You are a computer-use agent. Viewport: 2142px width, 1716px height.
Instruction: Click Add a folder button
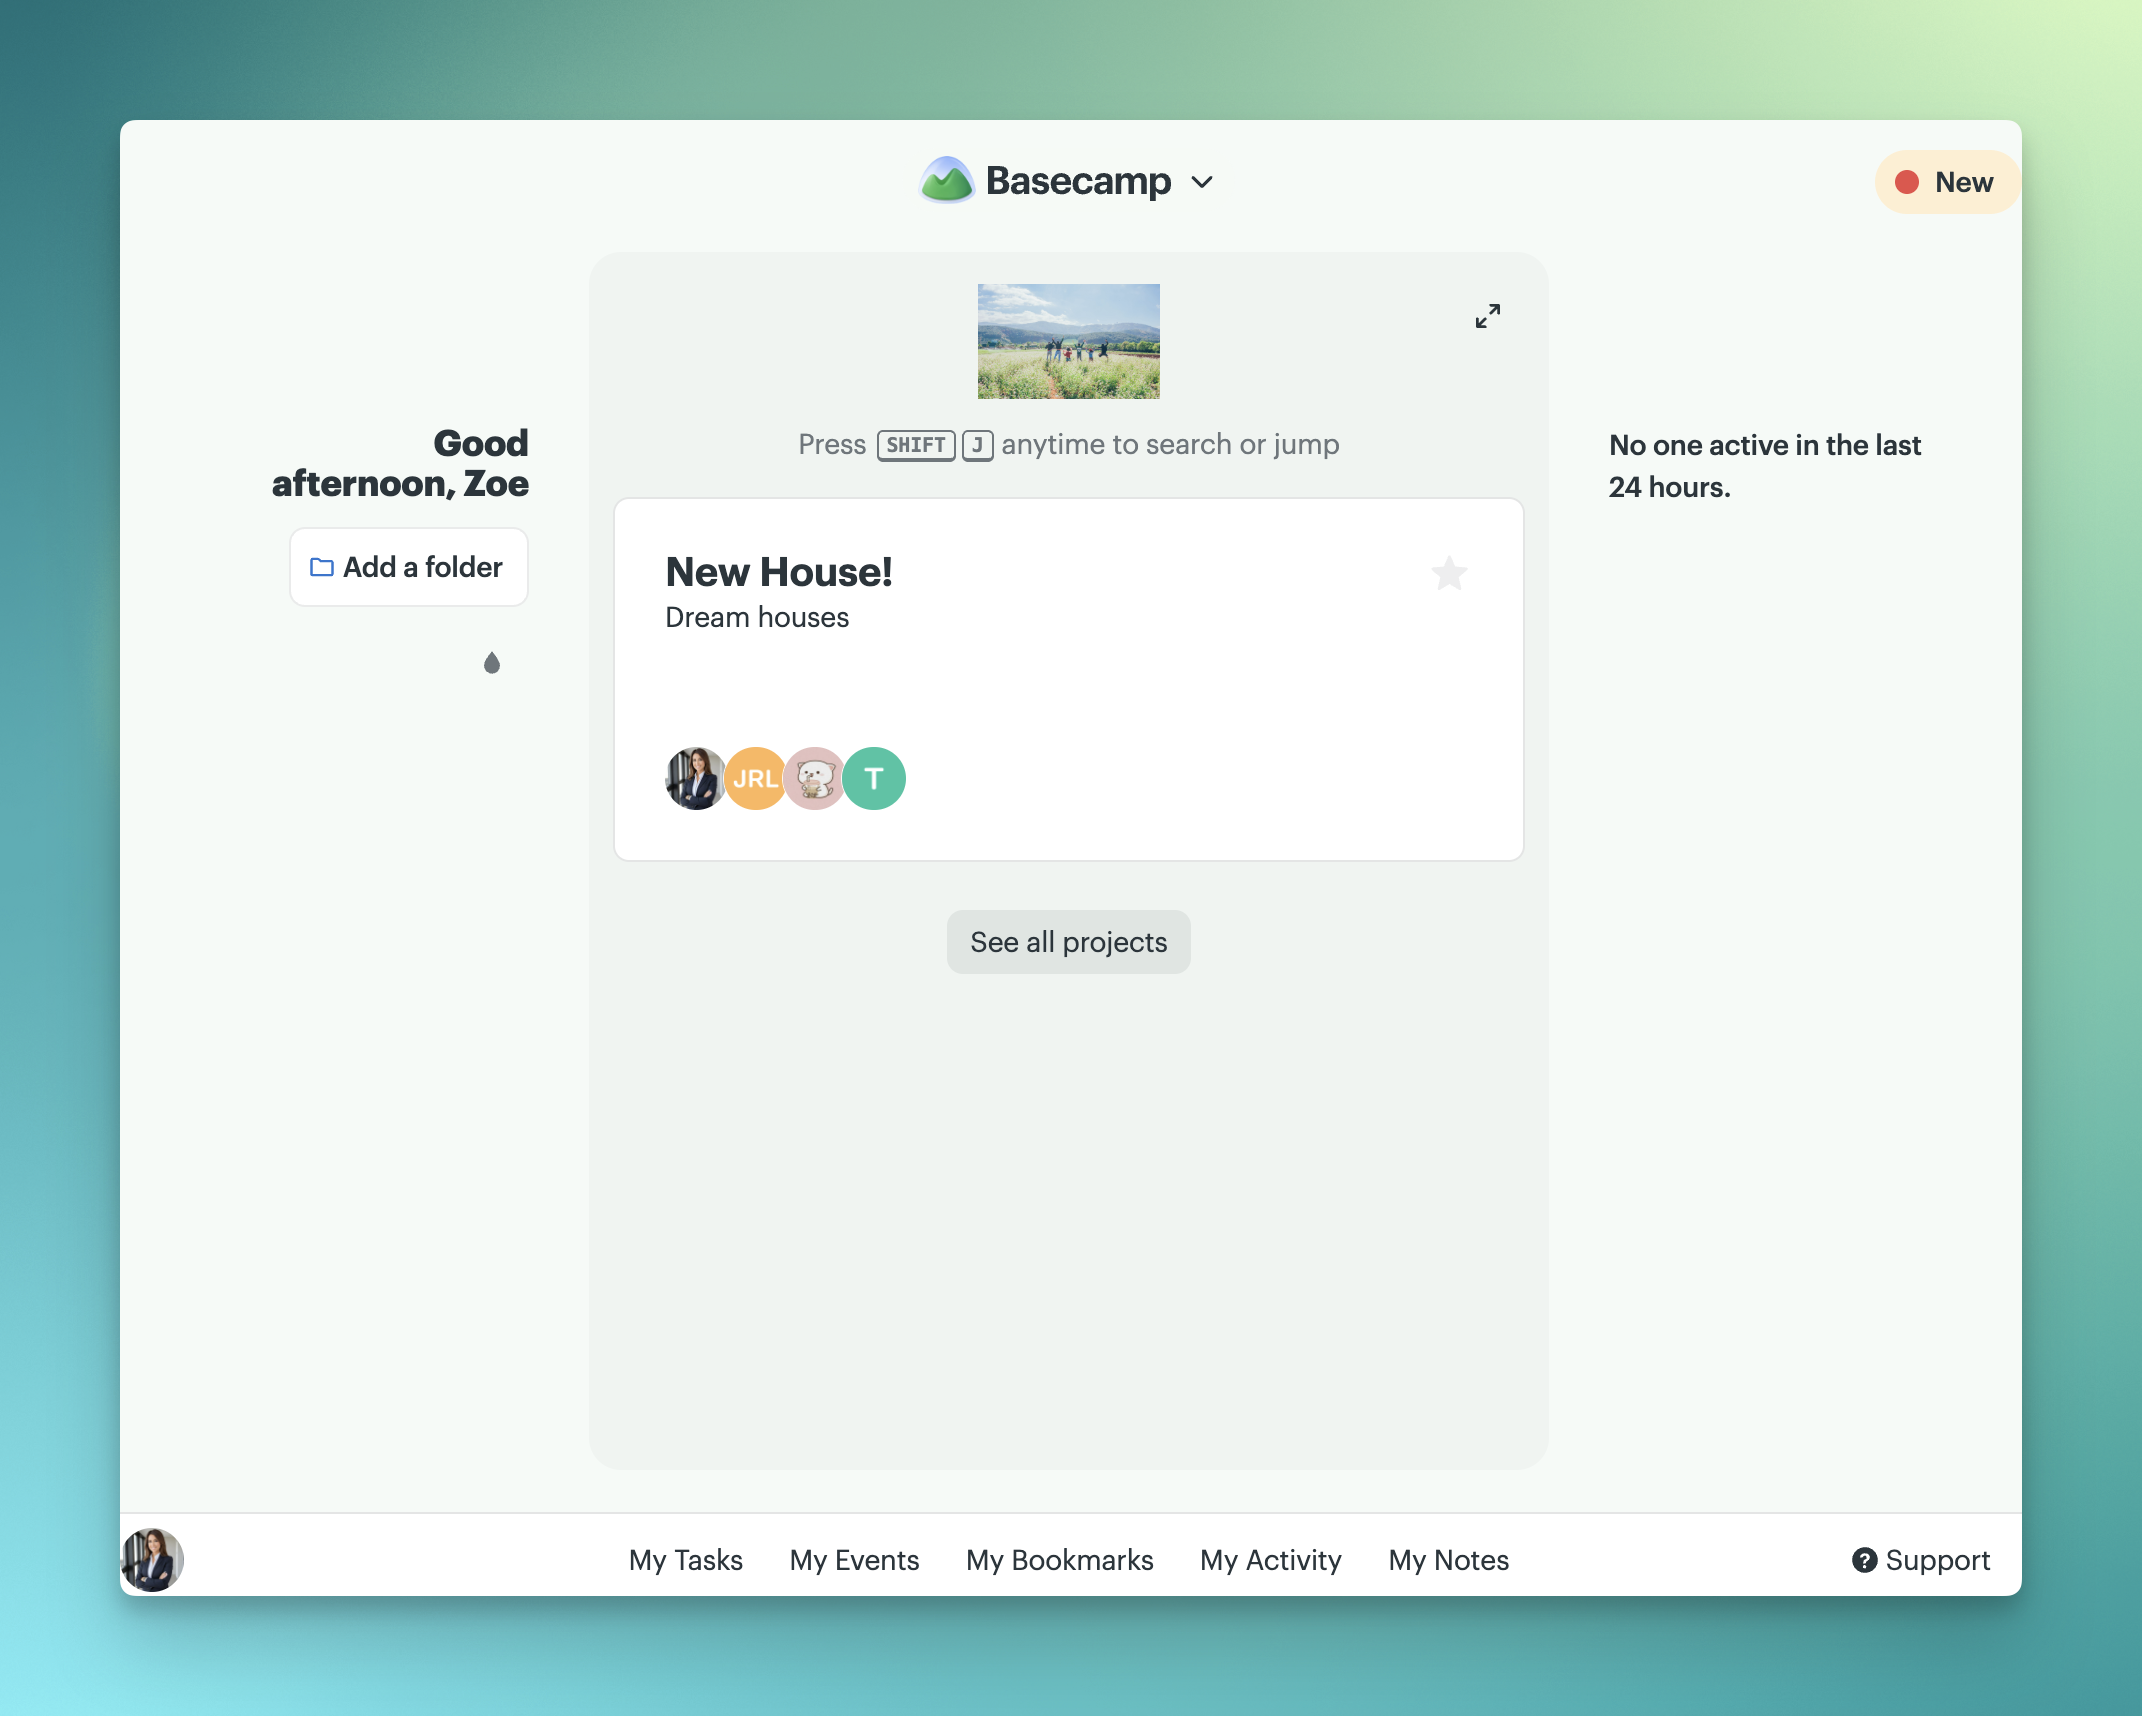tap(409, 567)
